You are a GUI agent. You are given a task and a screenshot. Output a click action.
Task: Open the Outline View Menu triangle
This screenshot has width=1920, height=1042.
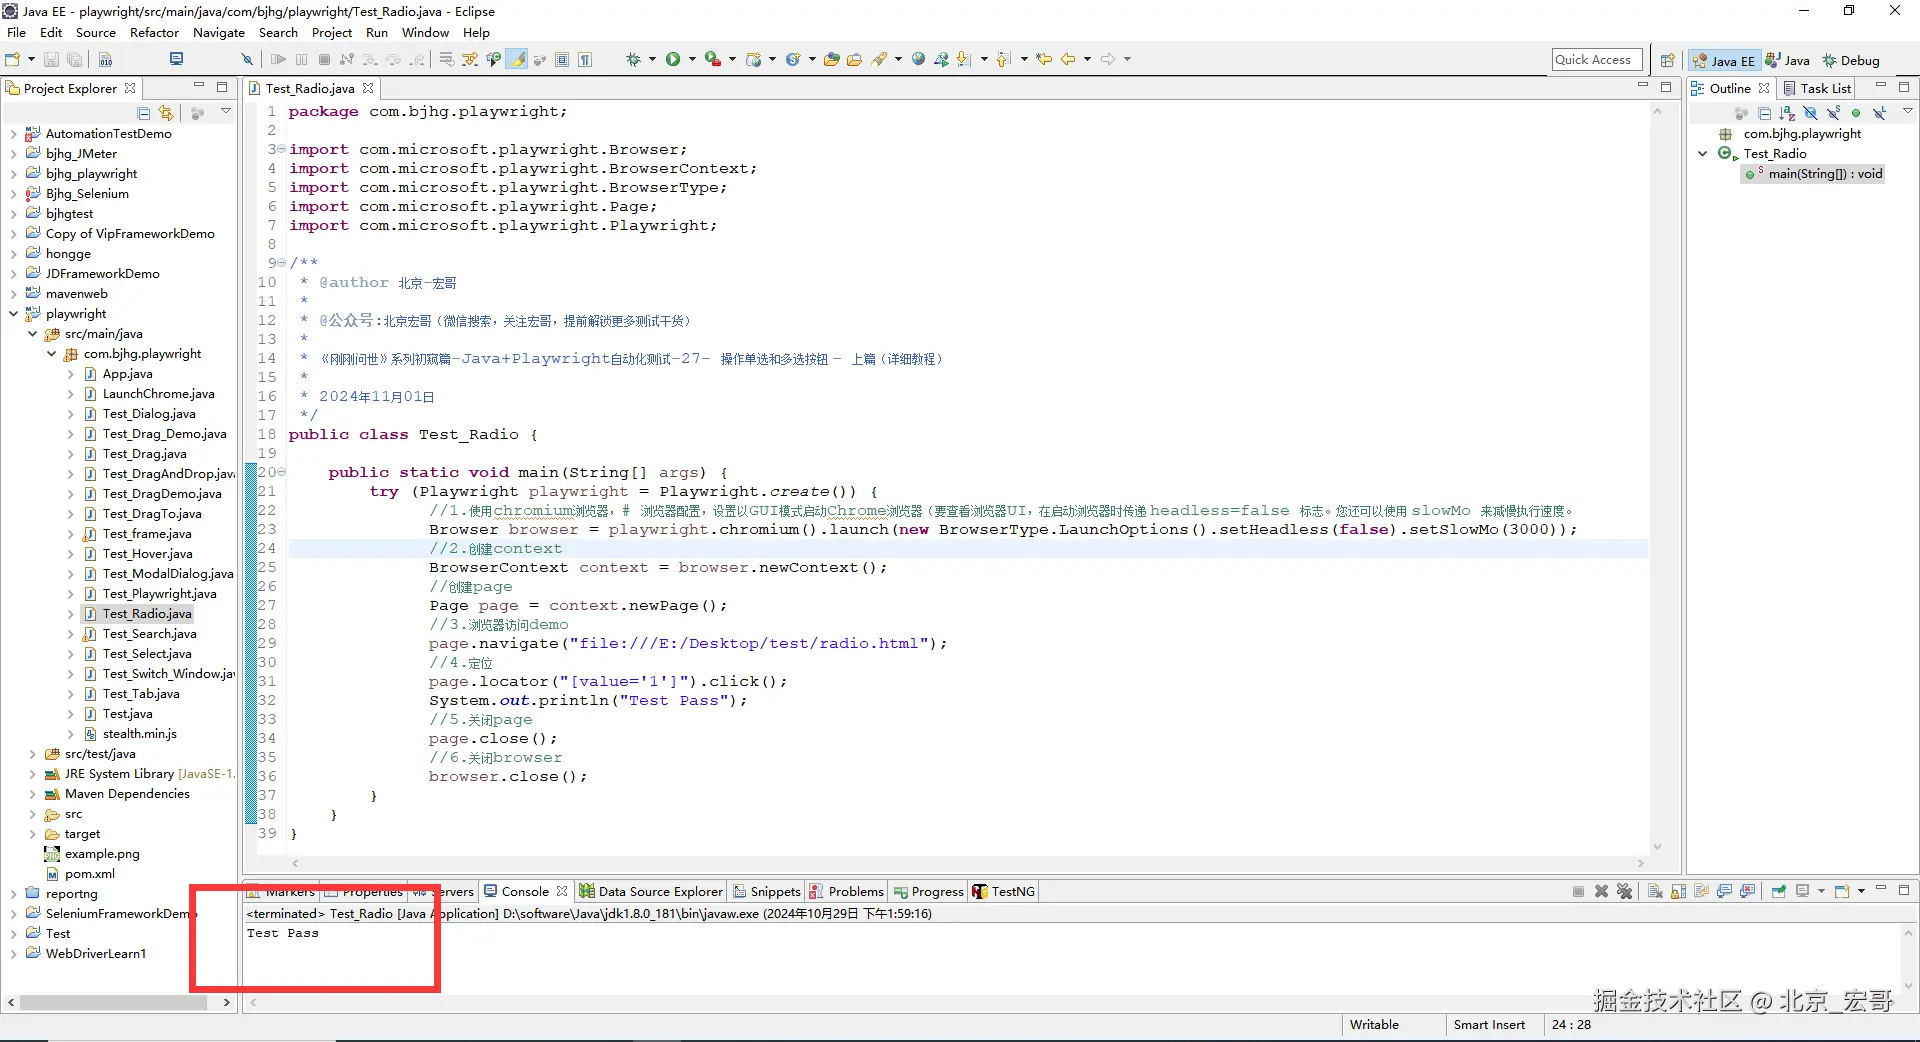tap(1907, 111)
